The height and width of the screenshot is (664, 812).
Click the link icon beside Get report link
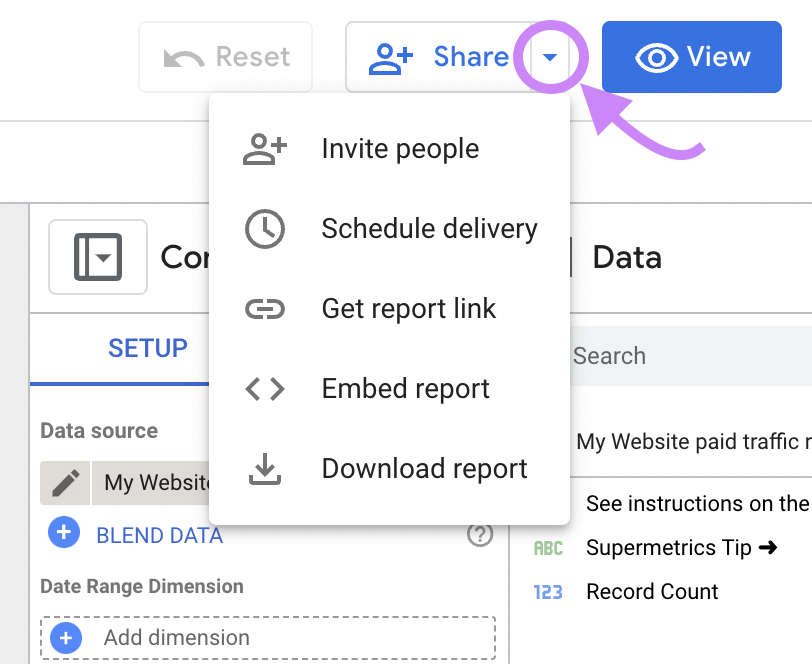(x=265, y=308)
